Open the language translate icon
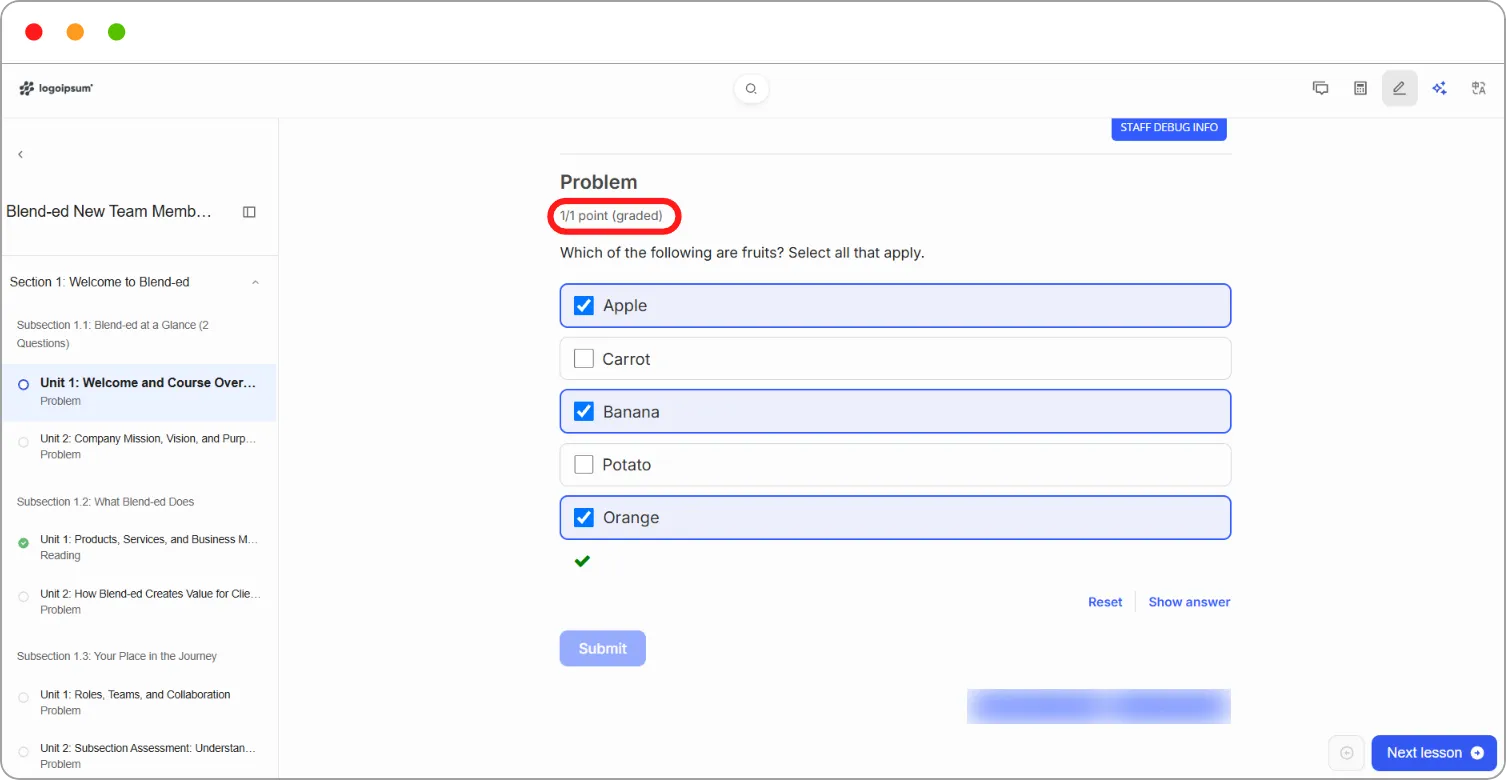 (x=1479, y=88)
